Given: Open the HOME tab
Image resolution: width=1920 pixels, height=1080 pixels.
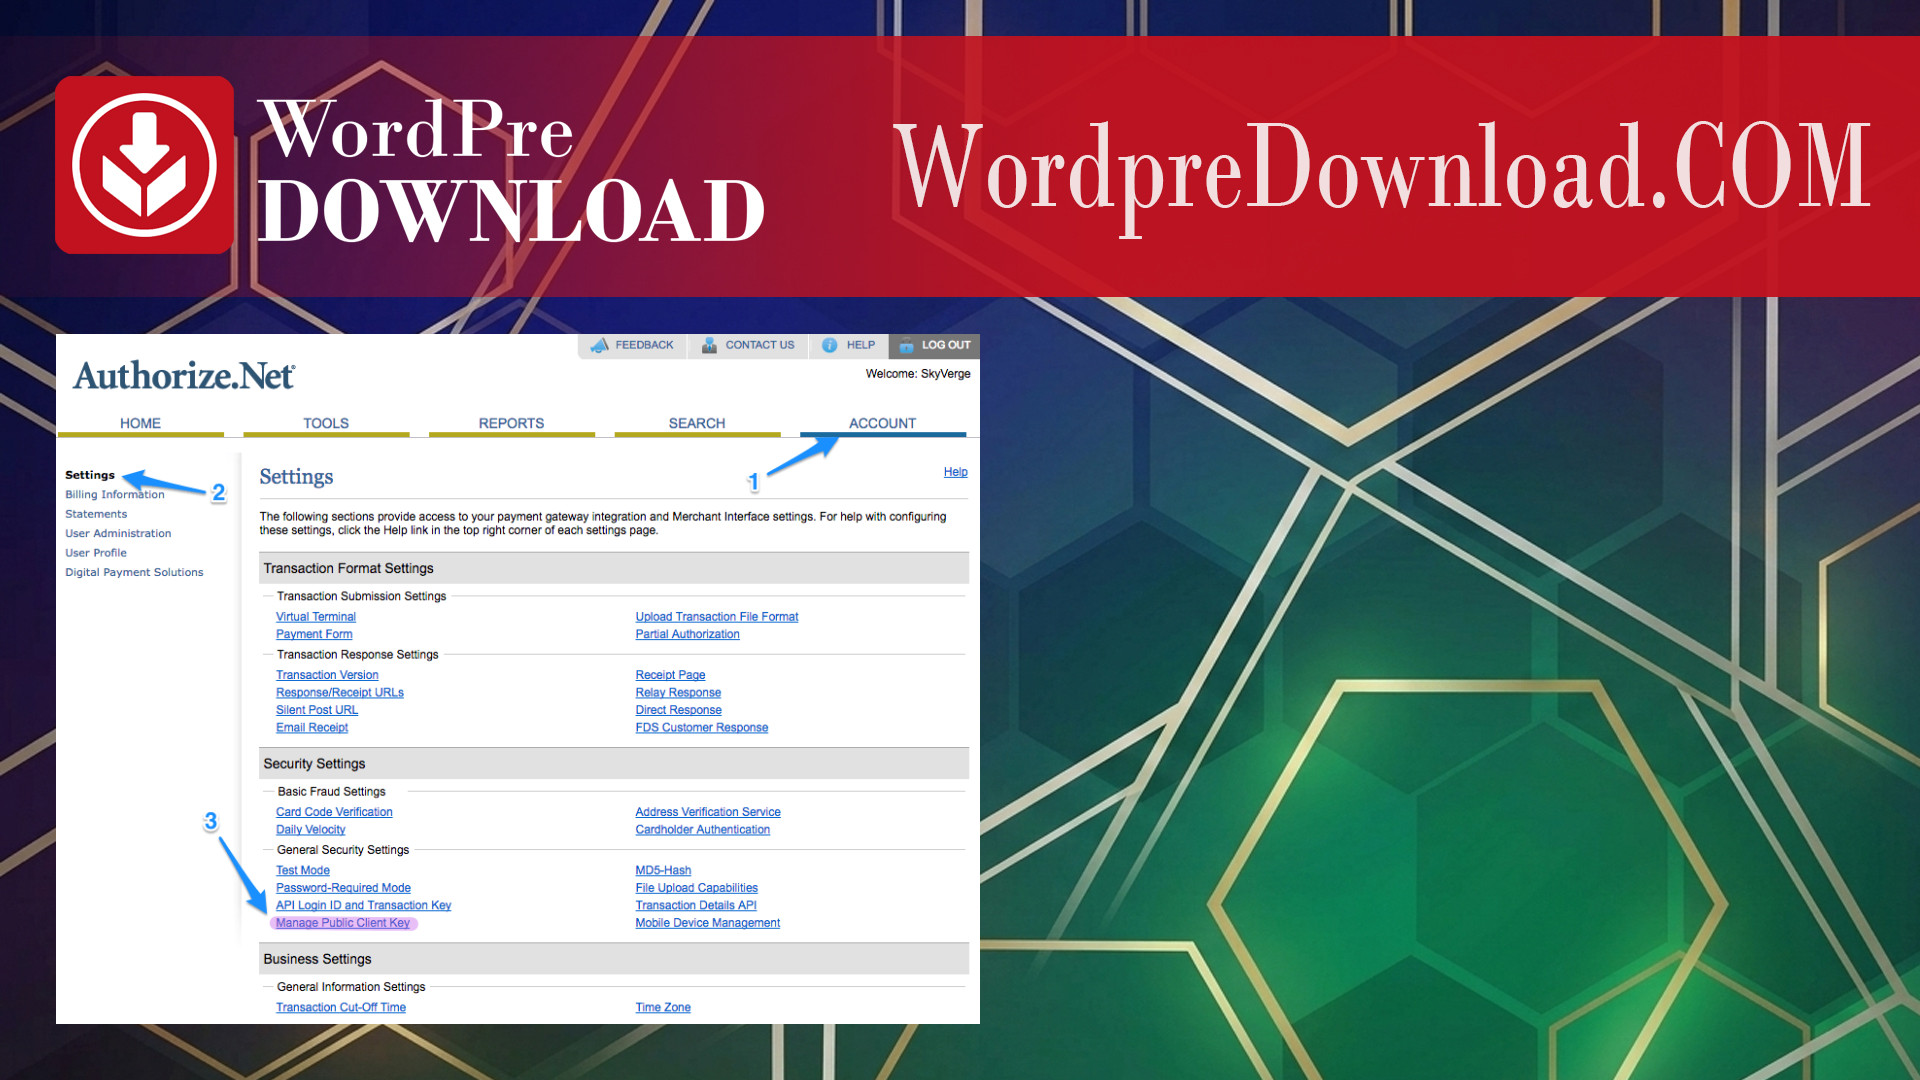Looking at the screenshot, I should (140, 423).
